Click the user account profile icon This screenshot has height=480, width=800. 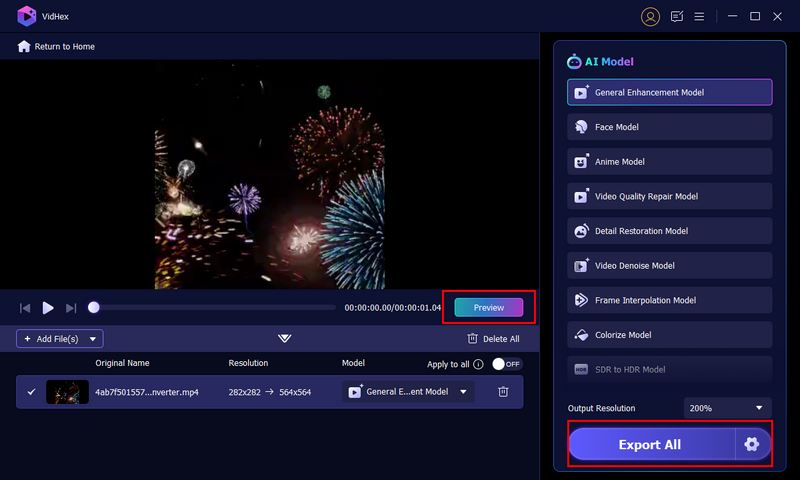[651, 16]
